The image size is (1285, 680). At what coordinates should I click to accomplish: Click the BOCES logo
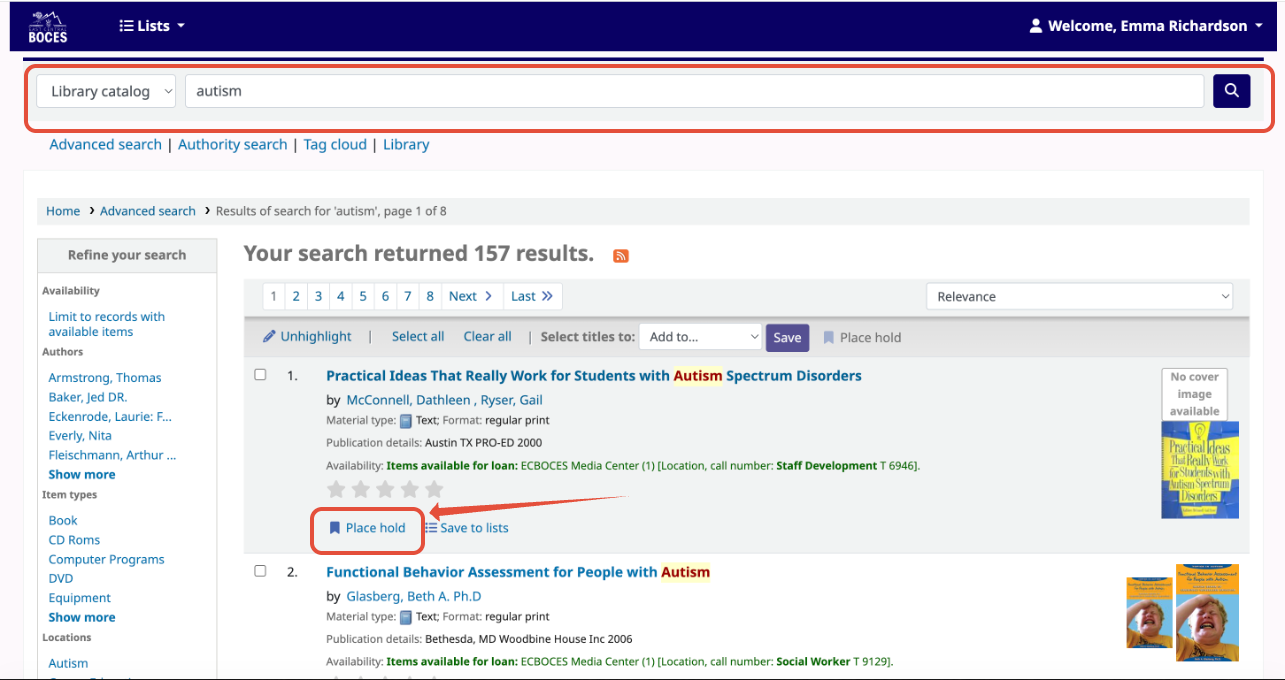pos(47,25)
